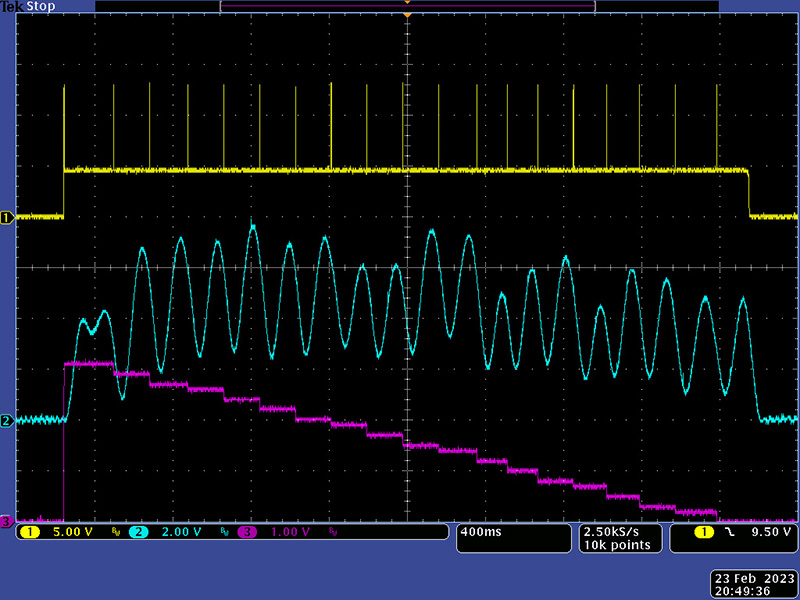This screenshot has width=800, height=600.
Task: Click the magenta channel 3 badge
Action: point(246,532)
